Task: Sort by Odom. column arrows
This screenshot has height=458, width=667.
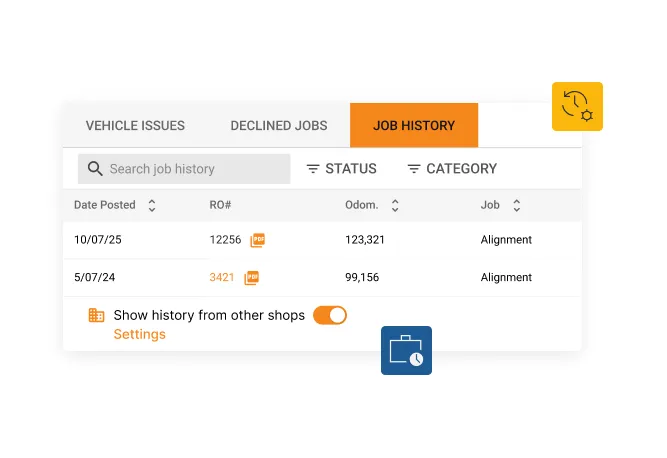Action: [395, 205]
